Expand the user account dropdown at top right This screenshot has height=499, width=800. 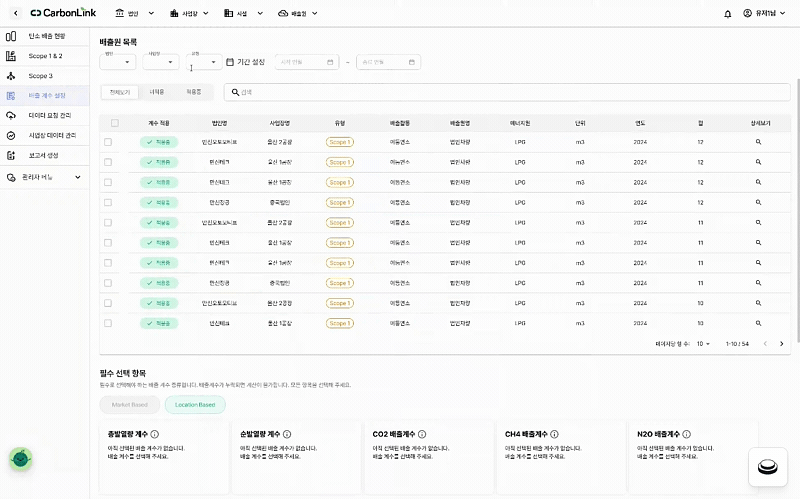click(x=764, y=13)
